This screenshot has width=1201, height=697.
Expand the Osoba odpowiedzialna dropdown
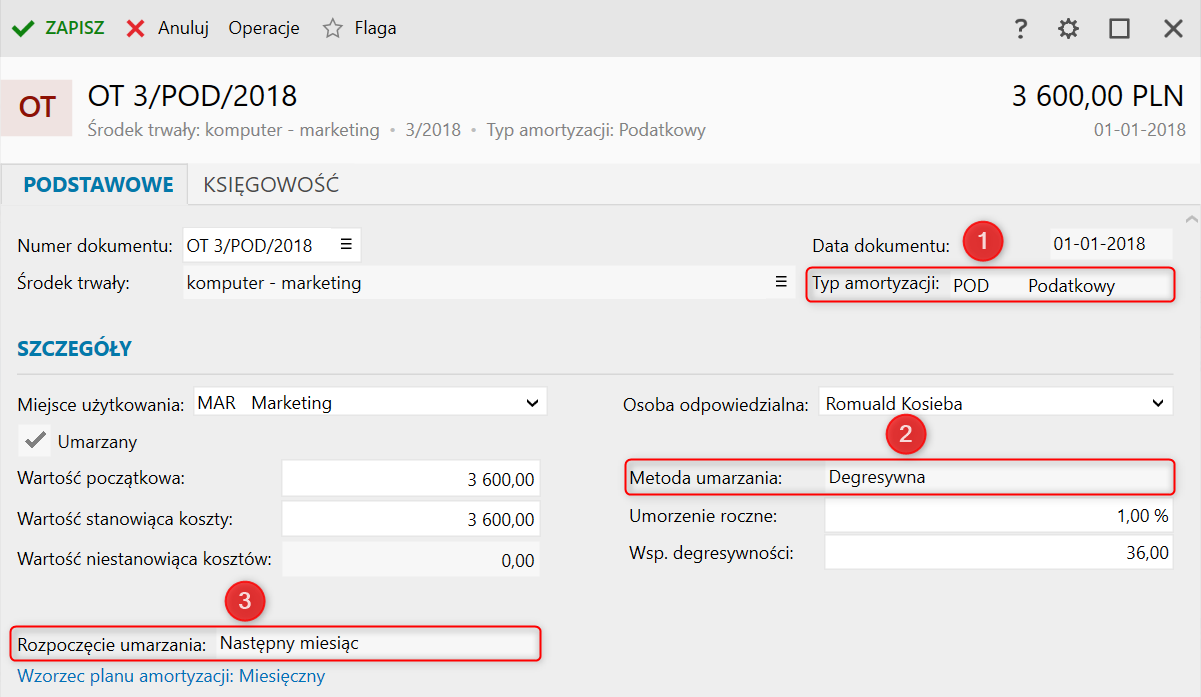(x=1158, y=404)
